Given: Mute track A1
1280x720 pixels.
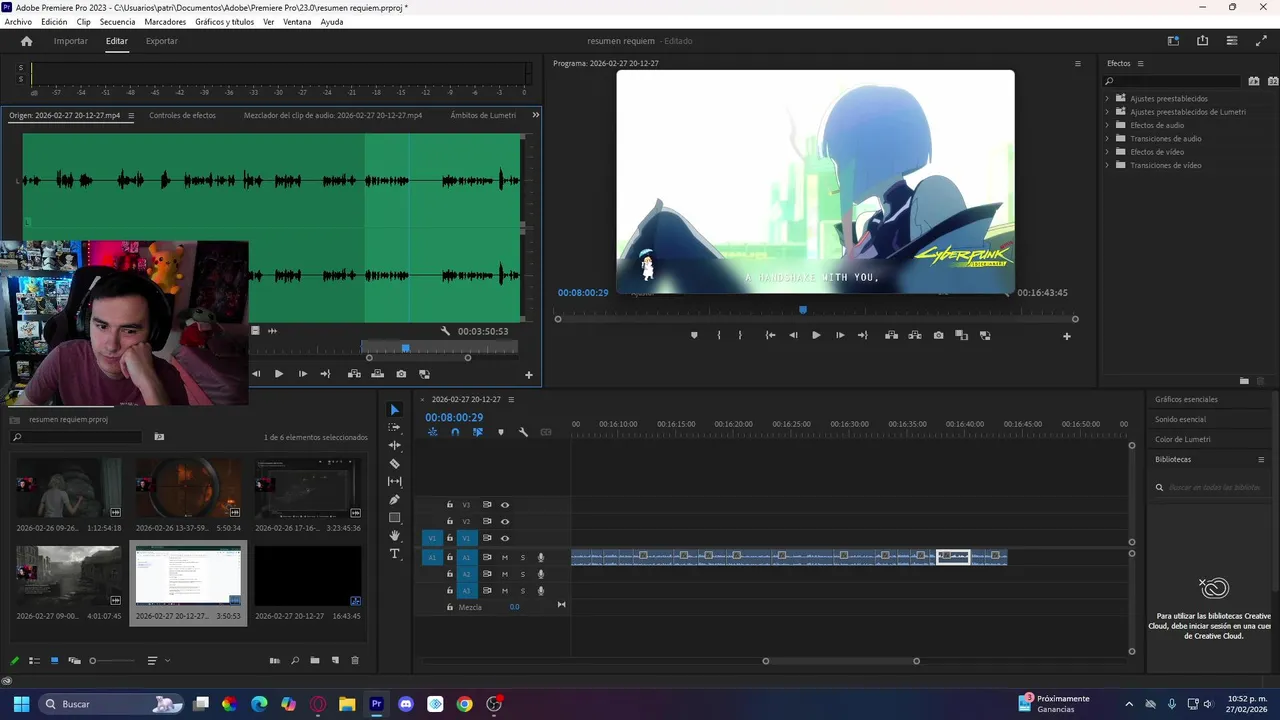Looking at the screenshot, I should 505,558.
